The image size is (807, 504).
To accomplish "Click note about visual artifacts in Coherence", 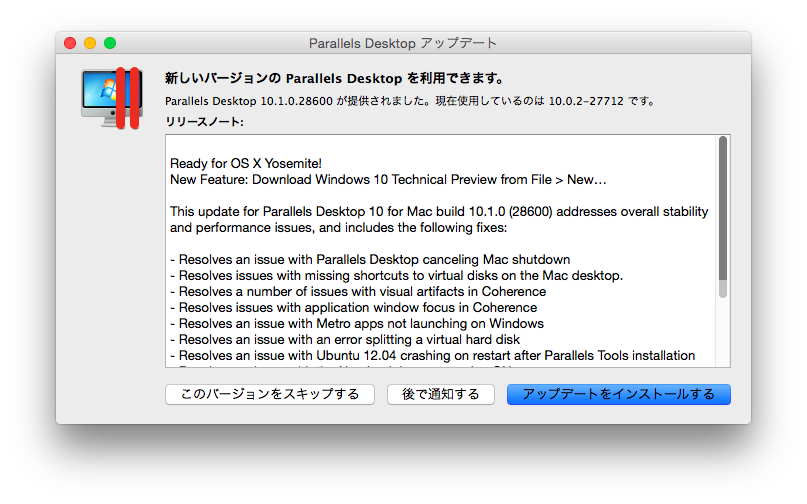I will click(358, 291).
